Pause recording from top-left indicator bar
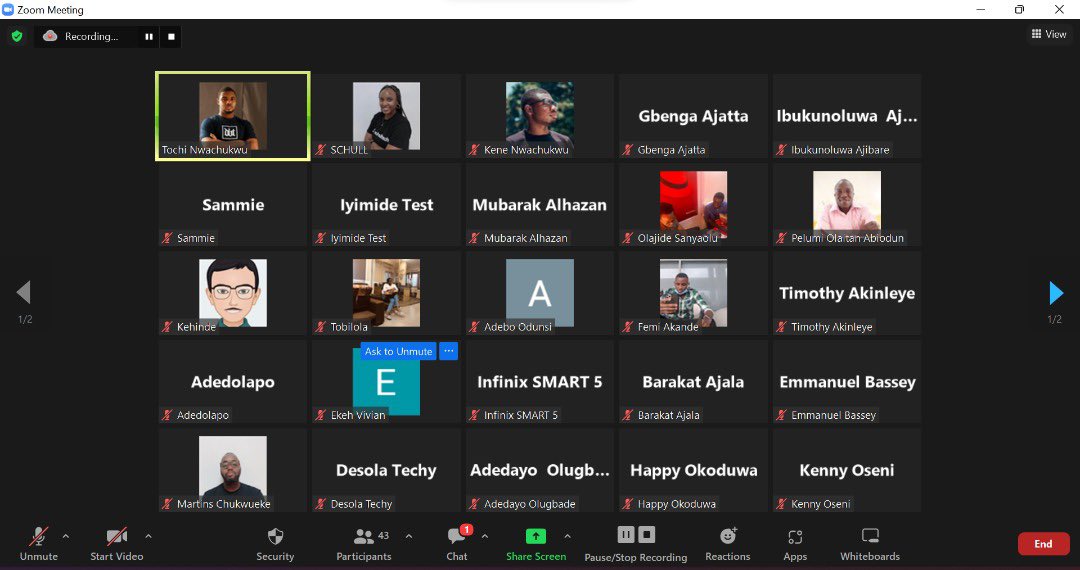This screenshot has width=1080, height=570. [x=149, y=36]
